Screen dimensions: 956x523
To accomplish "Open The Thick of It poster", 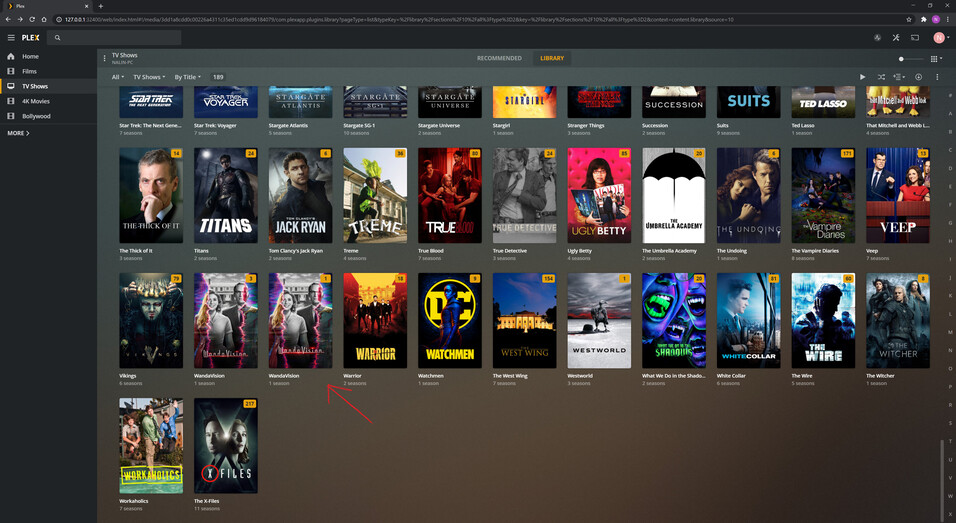I will (151, 195).
